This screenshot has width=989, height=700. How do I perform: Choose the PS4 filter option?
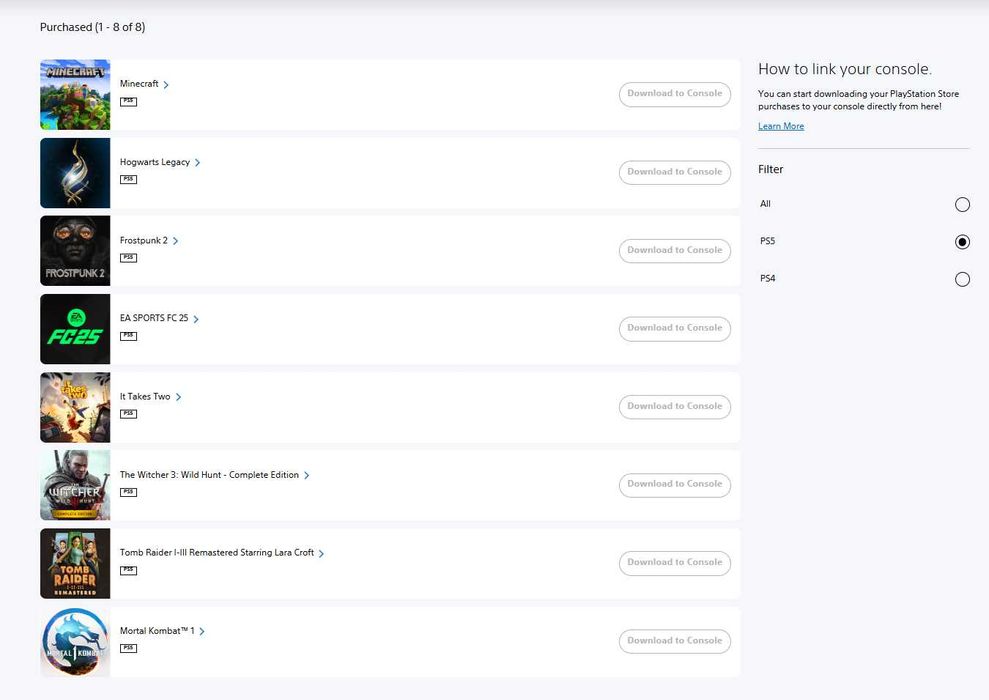962,279
